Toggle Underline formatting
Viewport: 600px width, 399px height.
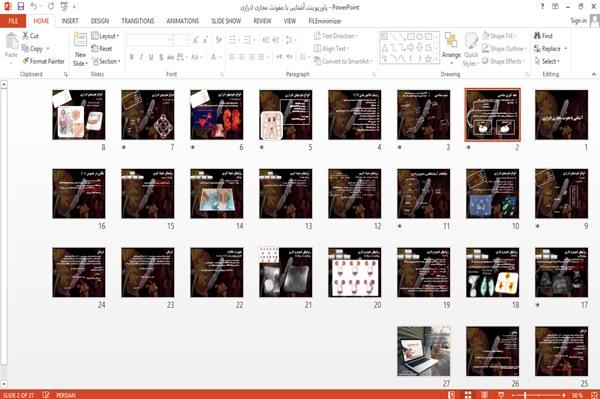click(151, 57)
